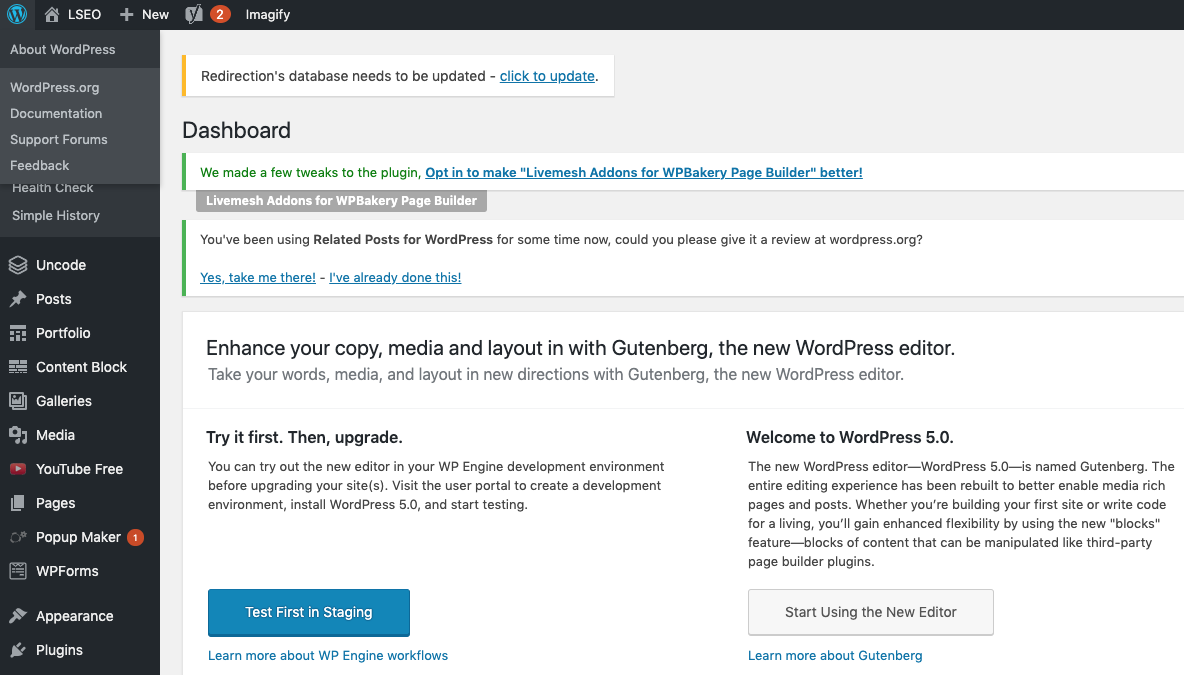Image resolution: width=1184 pixels, height=675 pixels.
Task: Open the Media library icon
Action: [18, 435]
